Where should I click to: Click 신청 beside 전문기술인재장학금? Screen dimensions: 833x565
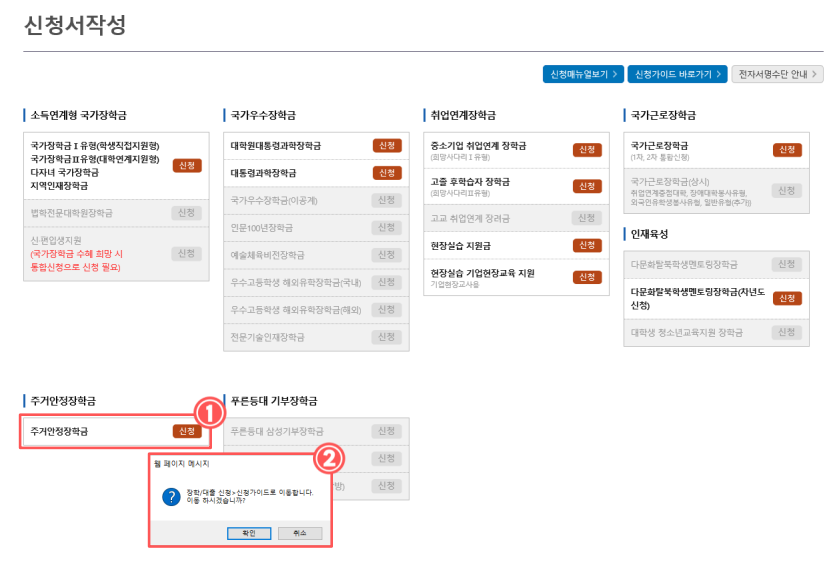point(386,337)
